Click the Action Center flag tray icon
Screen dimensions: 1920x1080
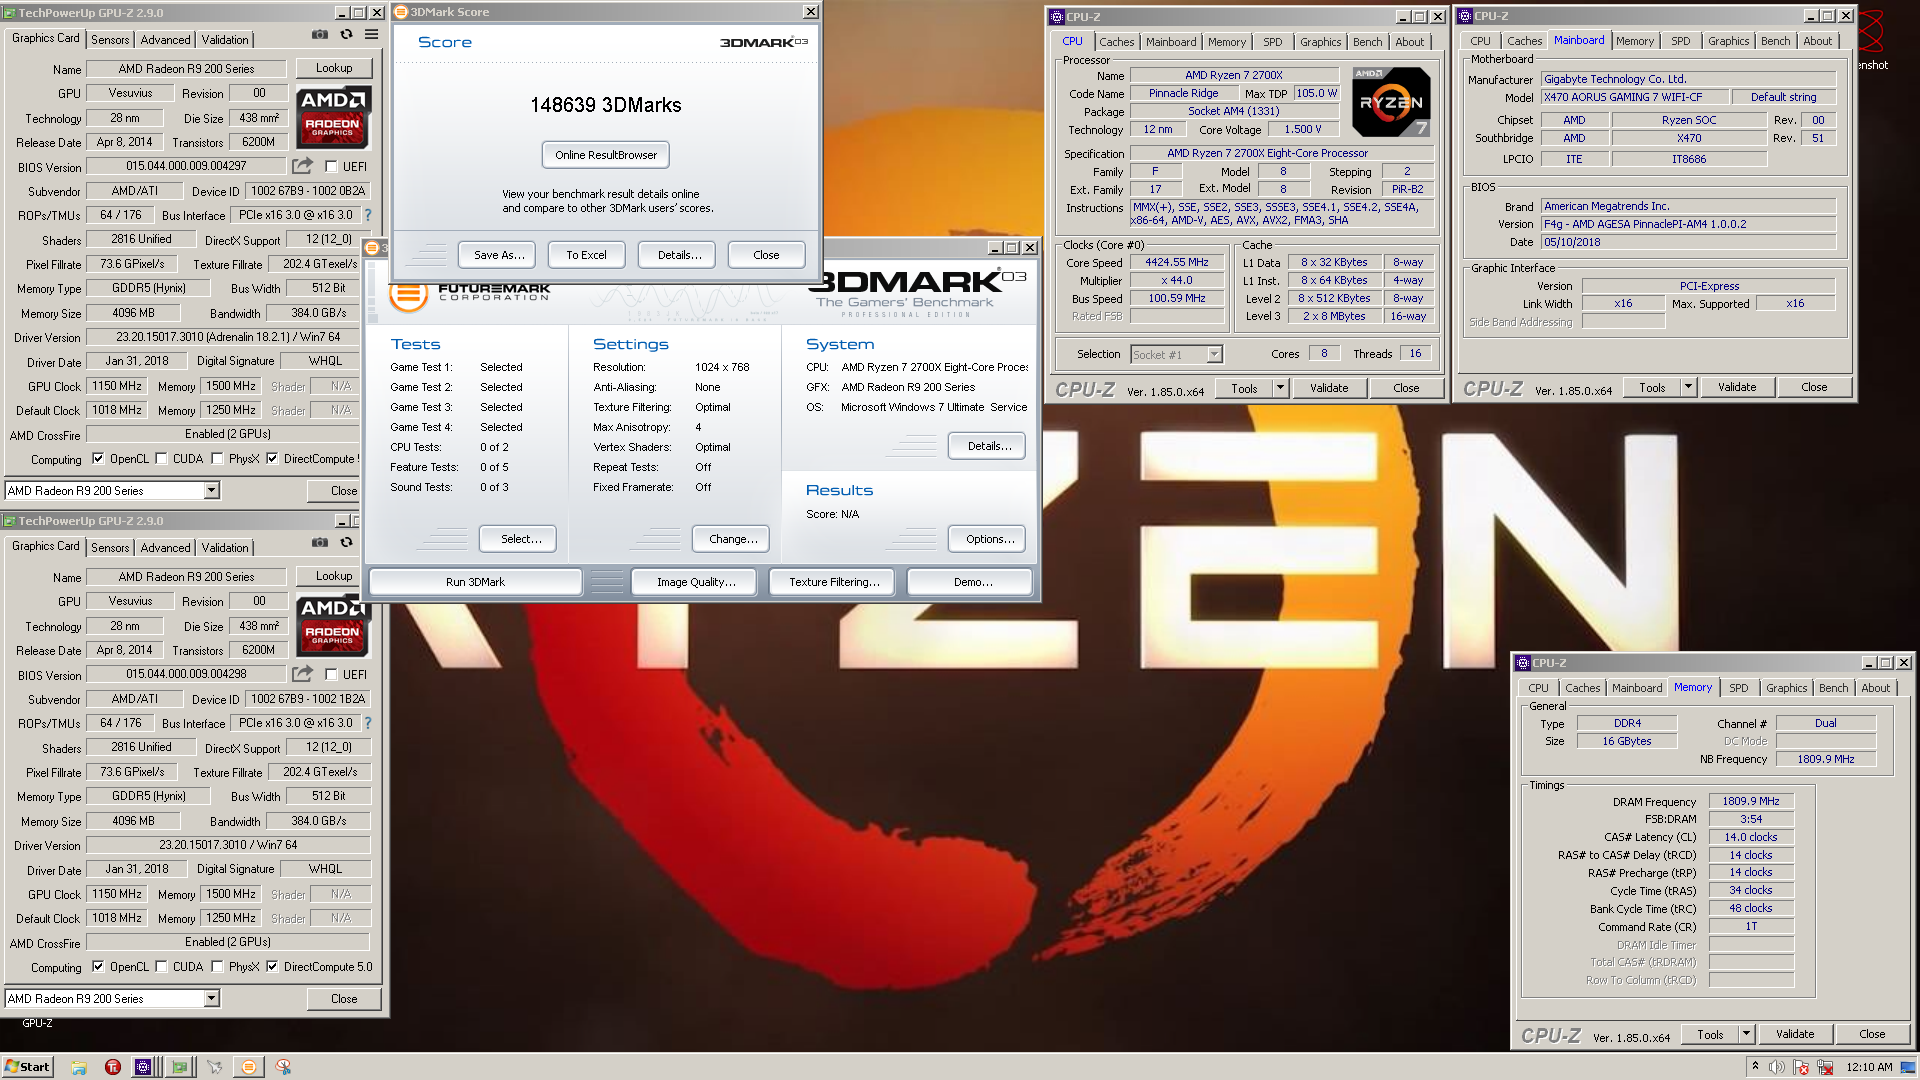click(1801, 1067)
